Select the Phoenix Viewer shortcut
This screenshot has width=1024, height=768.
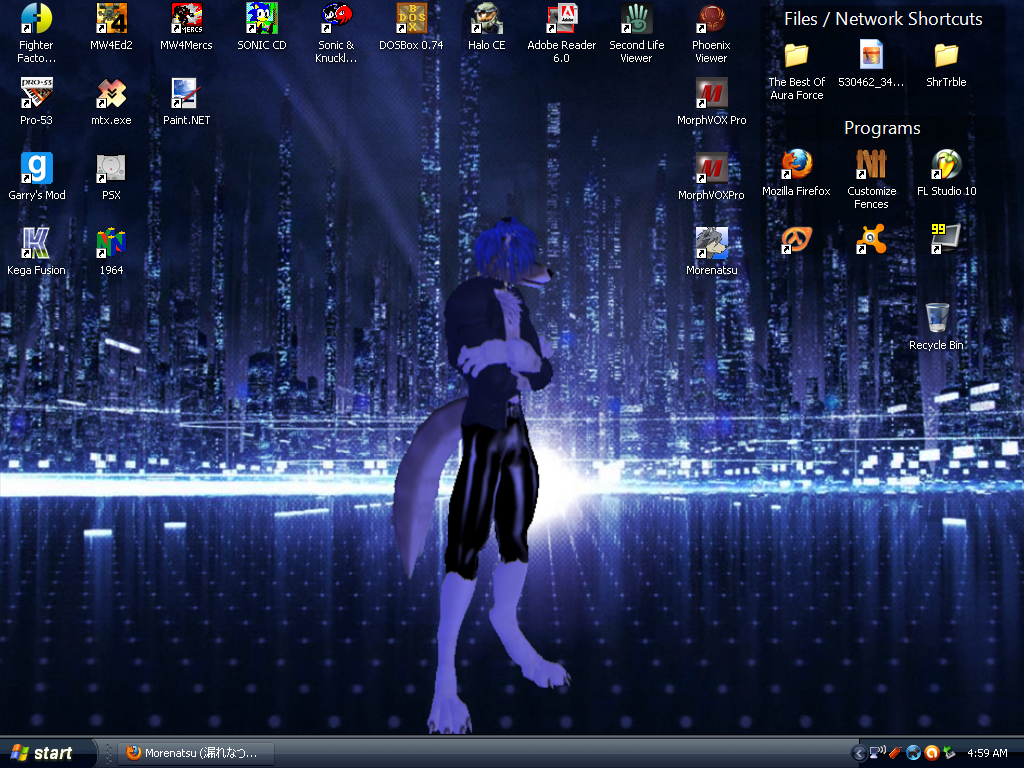pyautogui.click(x=711, y=20)
